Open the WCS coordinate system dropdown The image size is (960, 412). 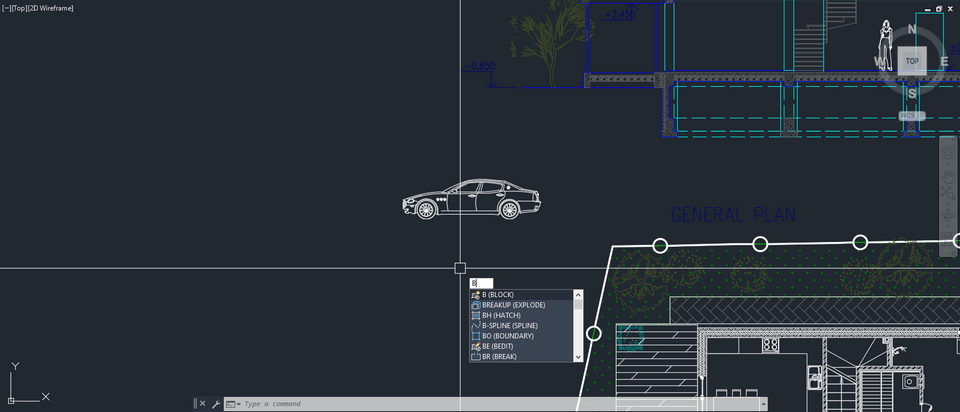tap(912, 116)
